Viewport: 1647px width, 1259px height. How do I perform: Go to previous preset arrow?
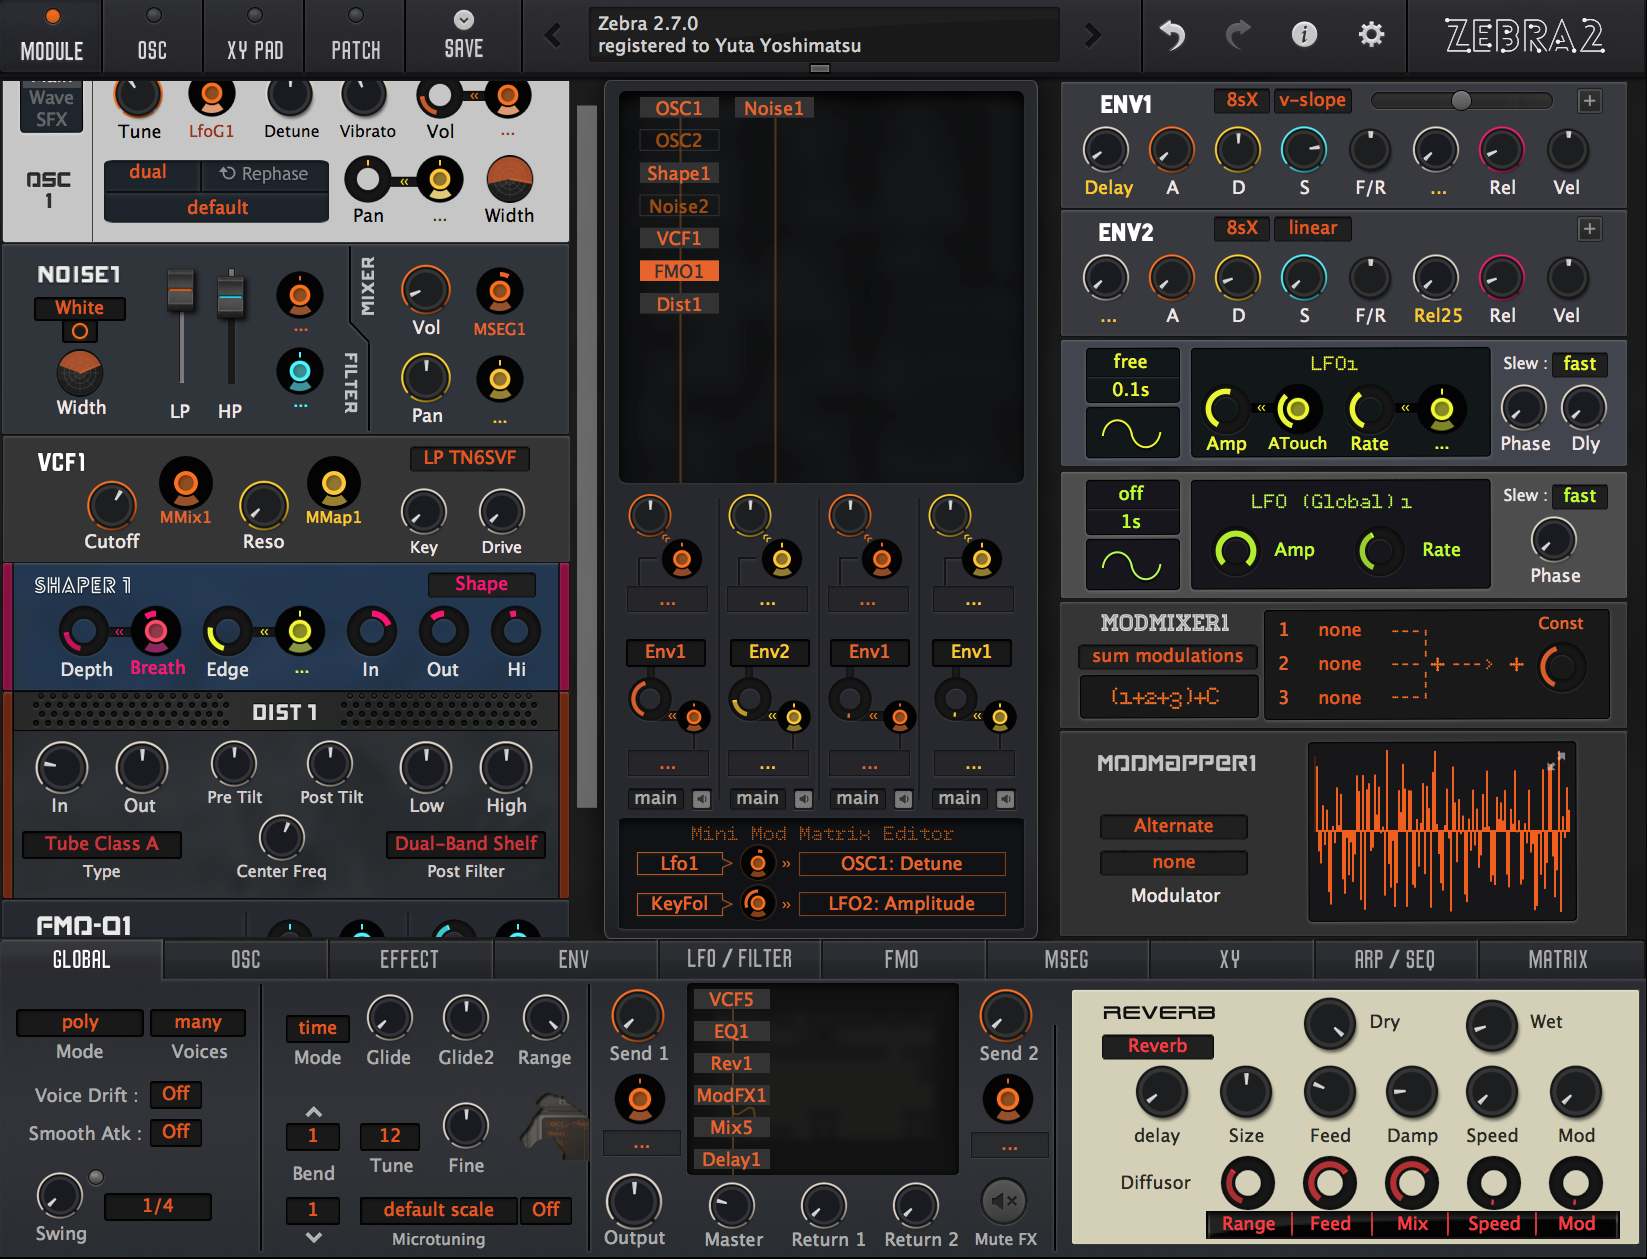point(553,36)
